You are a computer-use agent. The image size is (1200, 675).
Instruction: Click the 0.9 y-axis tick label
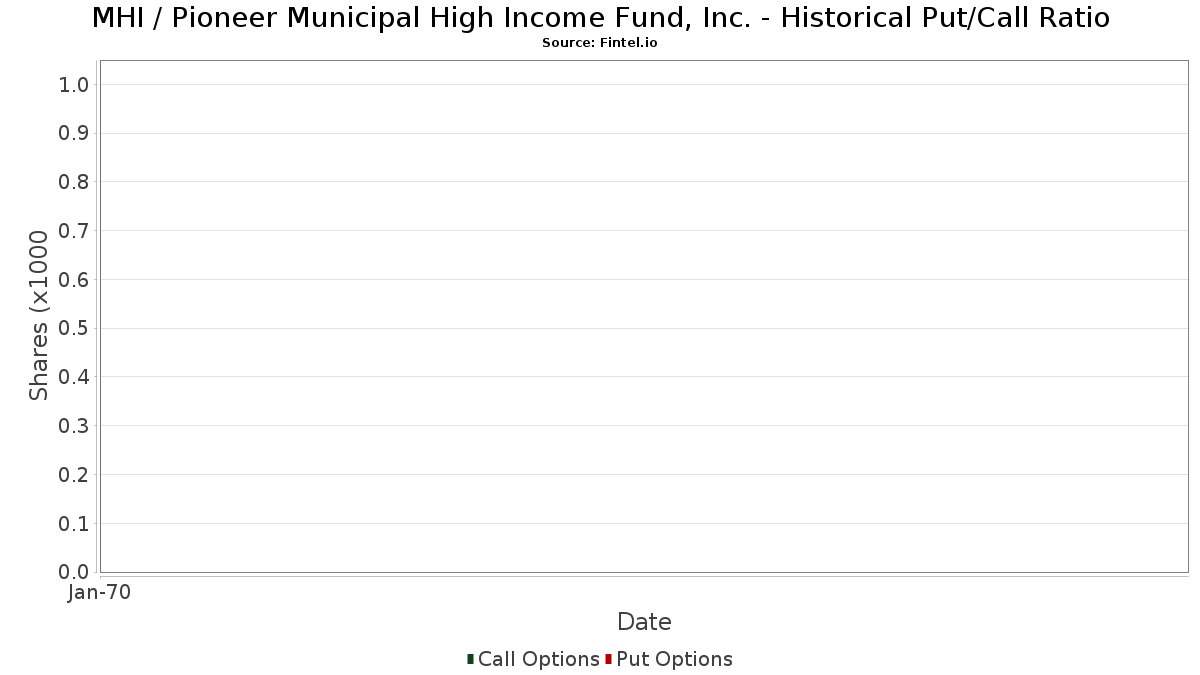(x=74, y=134)
